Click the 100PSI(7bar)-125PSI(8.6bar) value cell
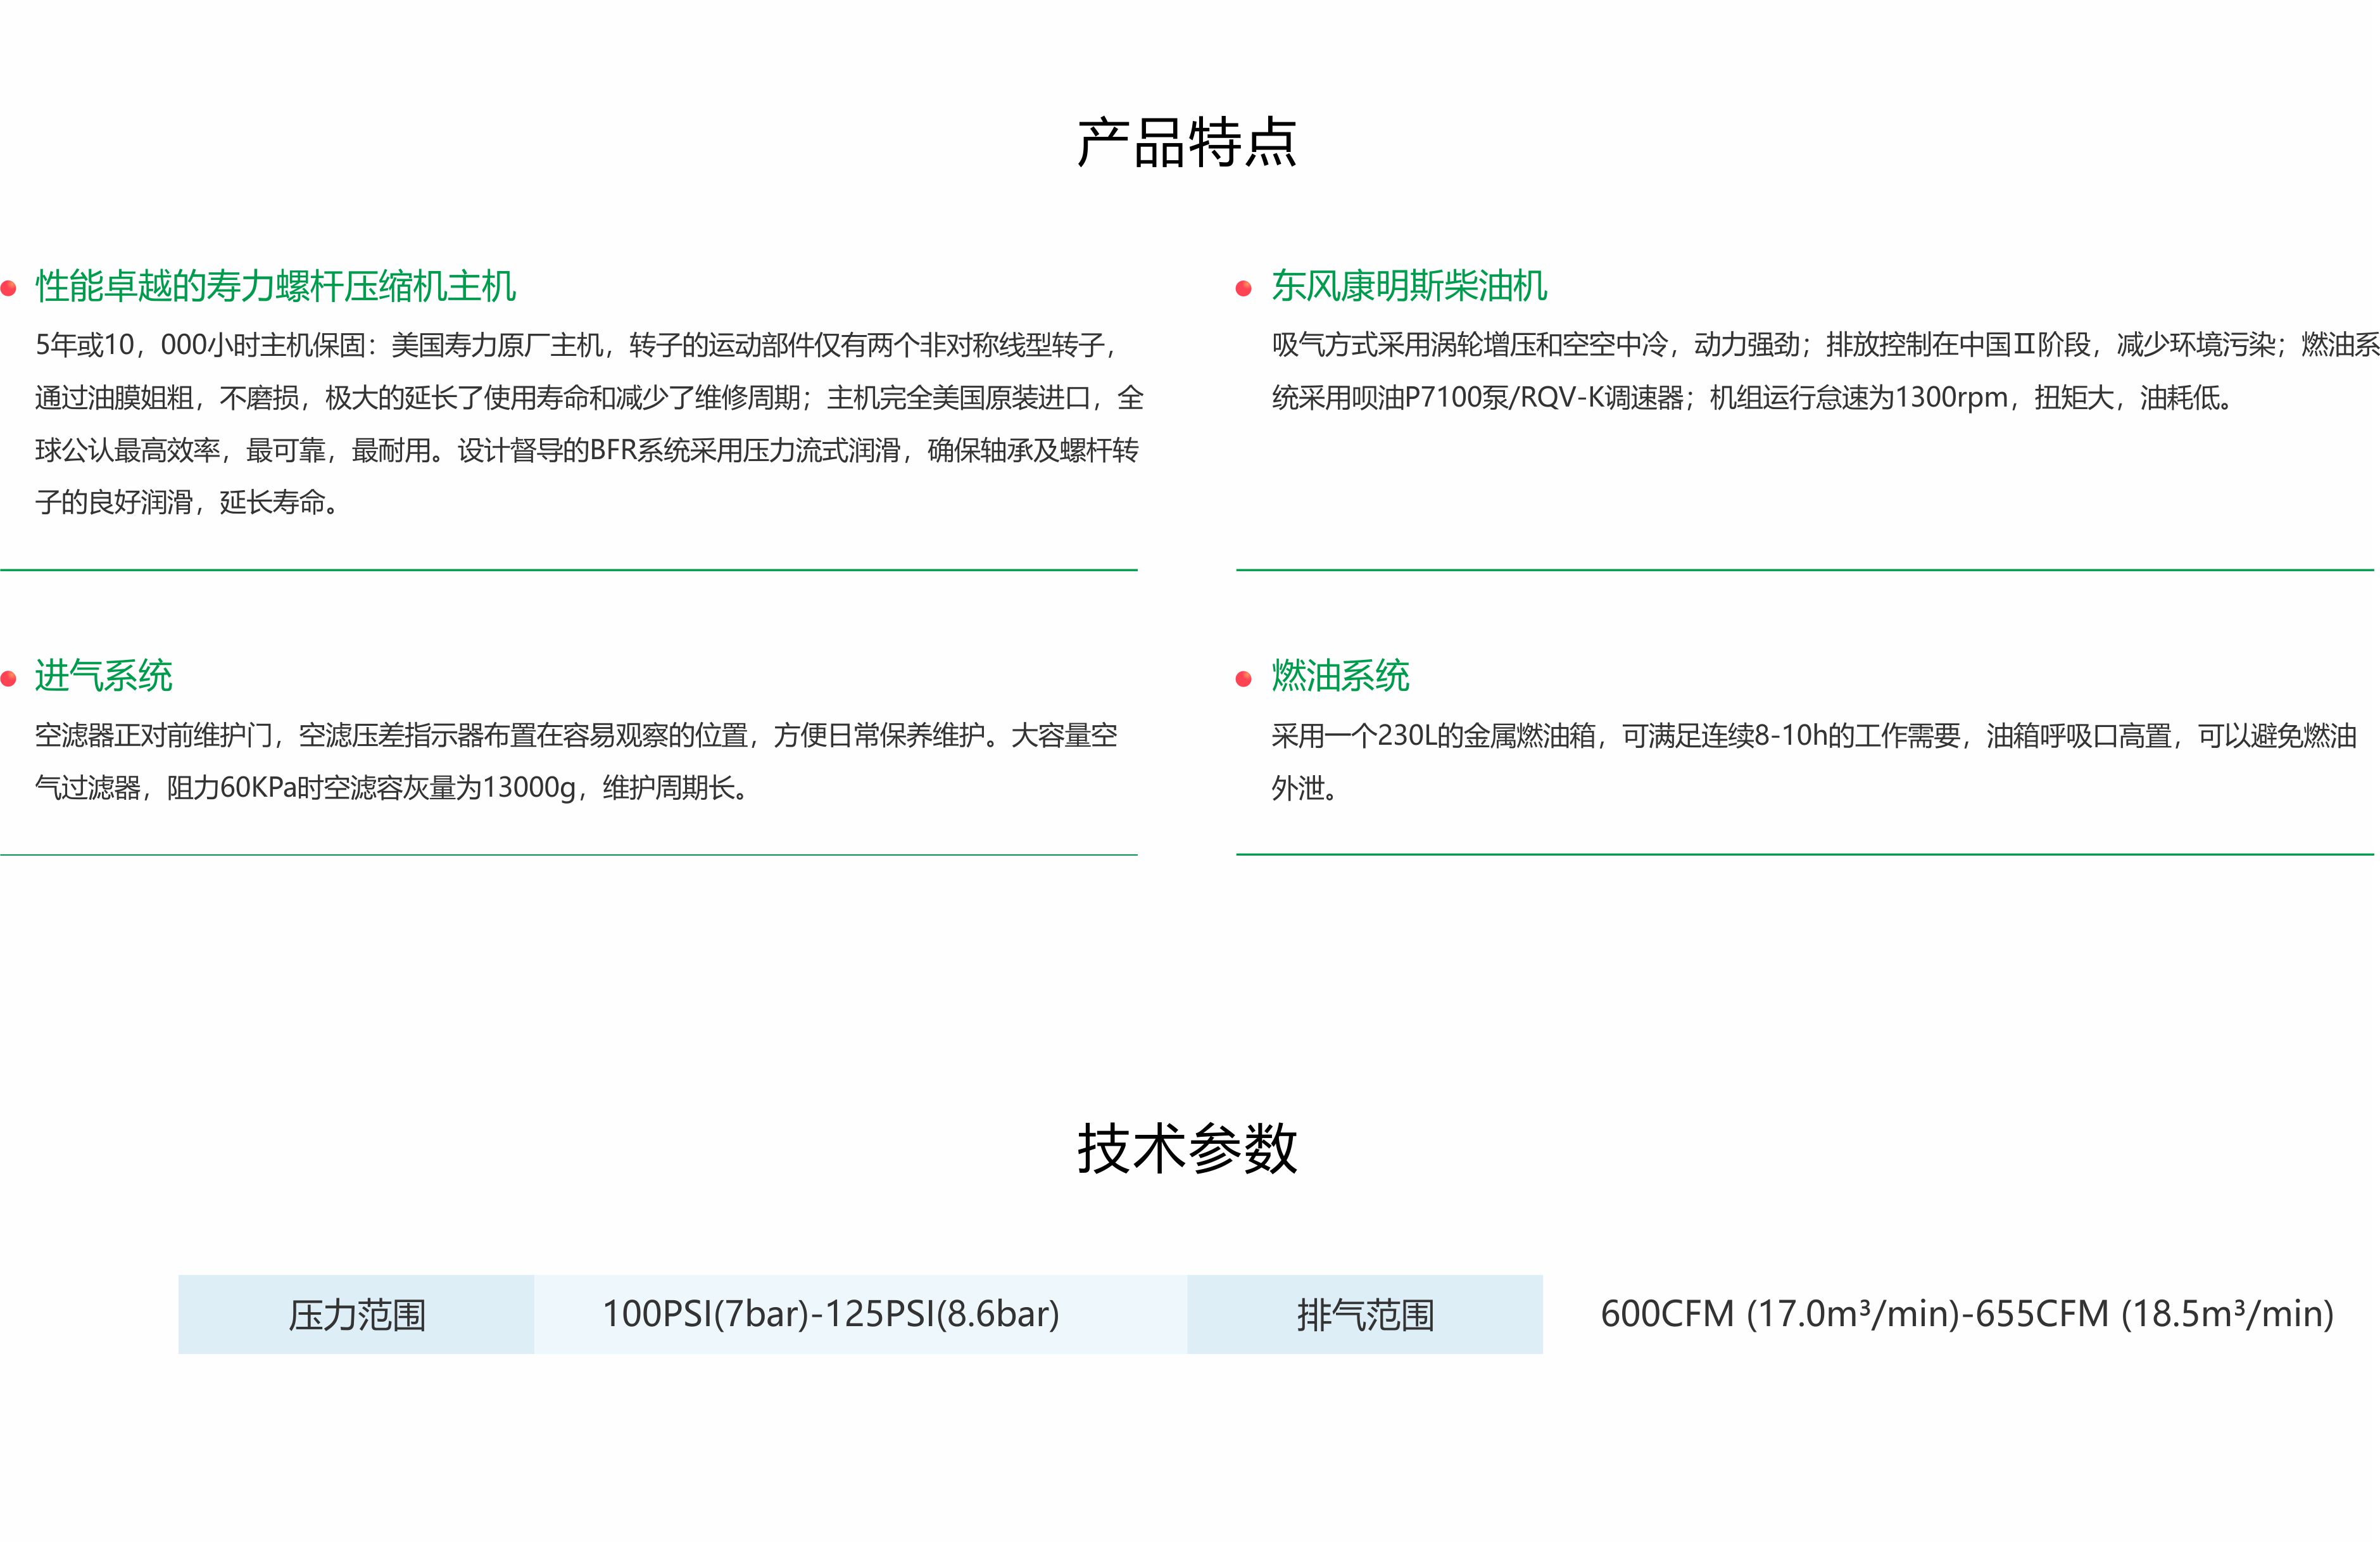This screenshot has width=2380, height=1544. (x=830, y=1314)
